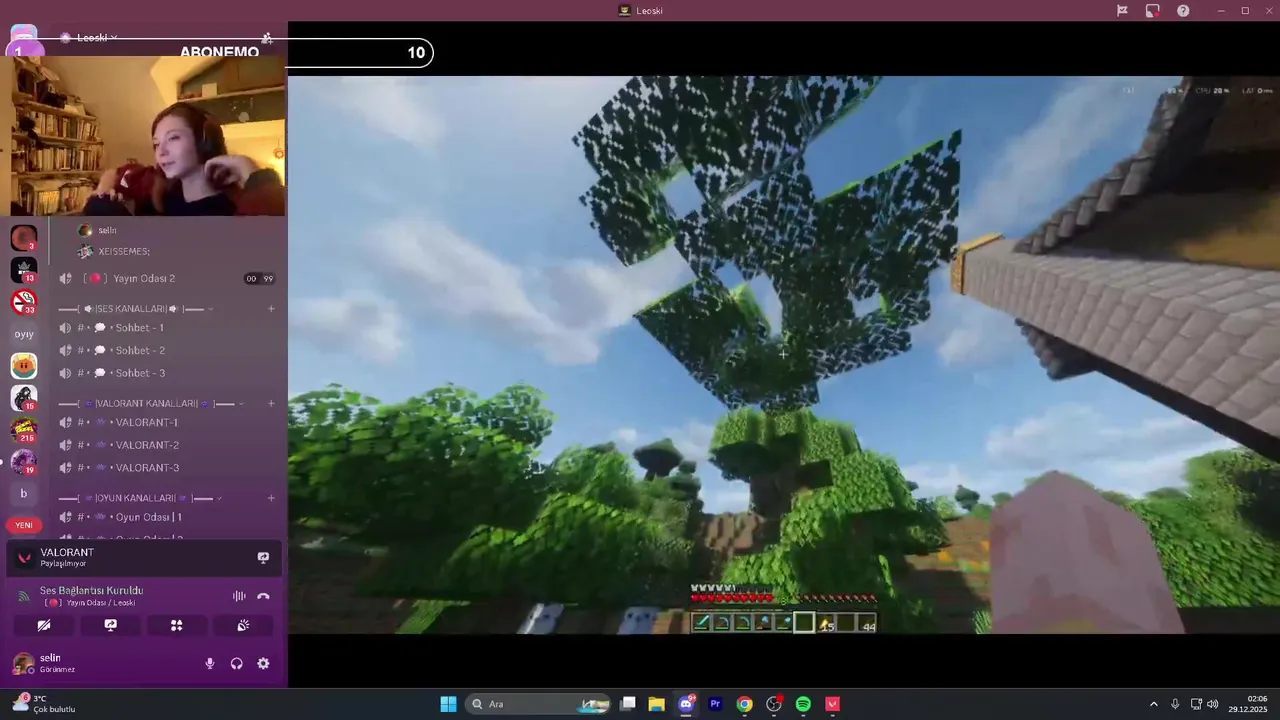Screen dimensions: 1280x720
Task: Click the VALORANT activity panel
Action: [x=144, y=558]
